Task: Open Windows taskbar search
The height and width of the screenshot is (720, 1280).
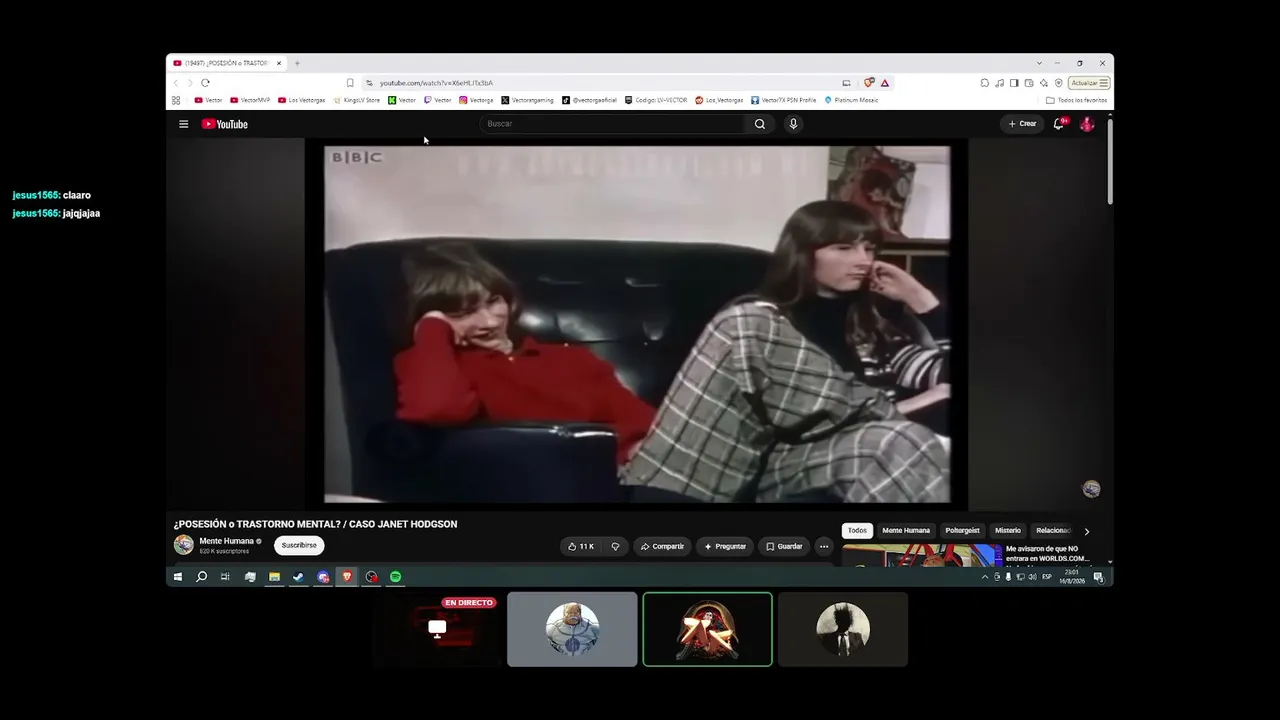Action: (x=202, y=577)
